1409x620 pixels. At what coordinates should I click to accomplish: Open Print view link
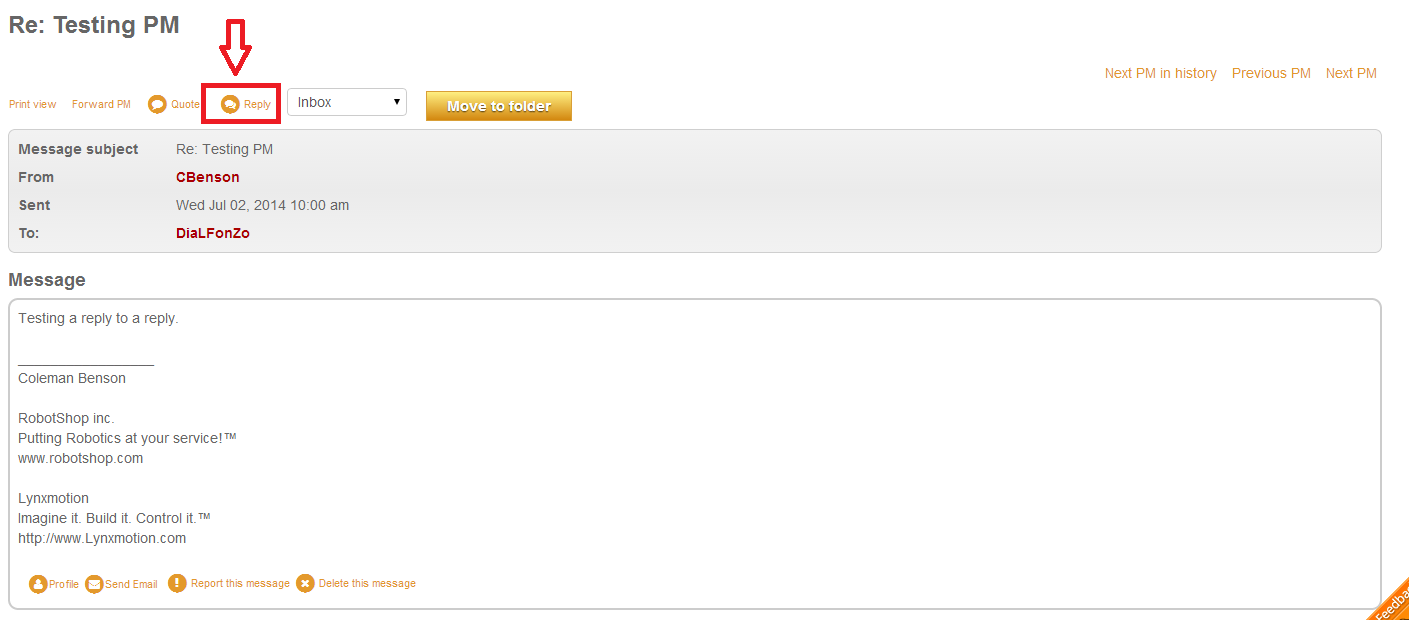pyautogui.click(x=33, y=104)
